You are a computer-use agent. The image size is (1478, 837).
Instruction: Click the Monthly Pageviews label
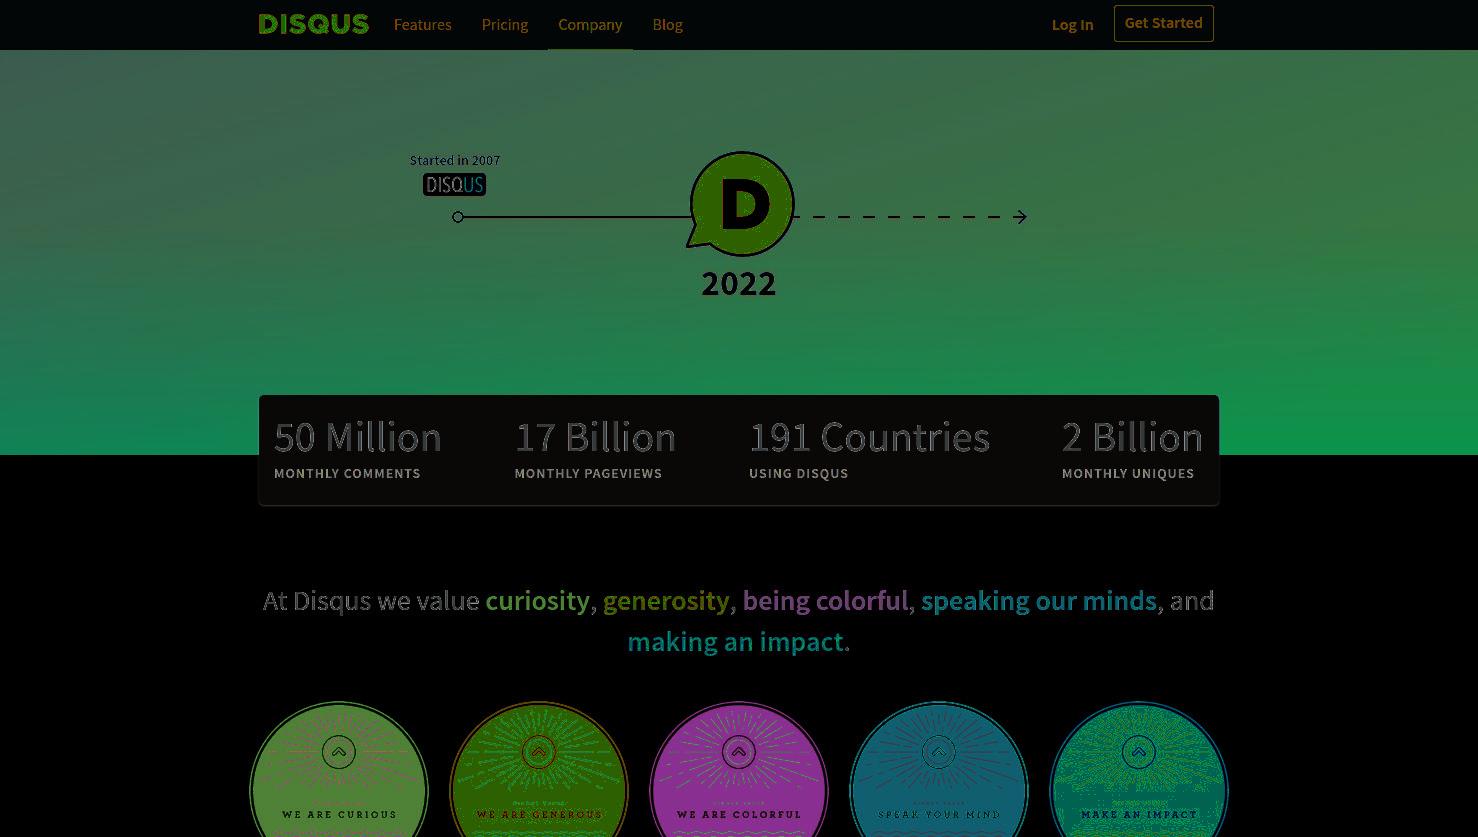[x=588, y=473]
